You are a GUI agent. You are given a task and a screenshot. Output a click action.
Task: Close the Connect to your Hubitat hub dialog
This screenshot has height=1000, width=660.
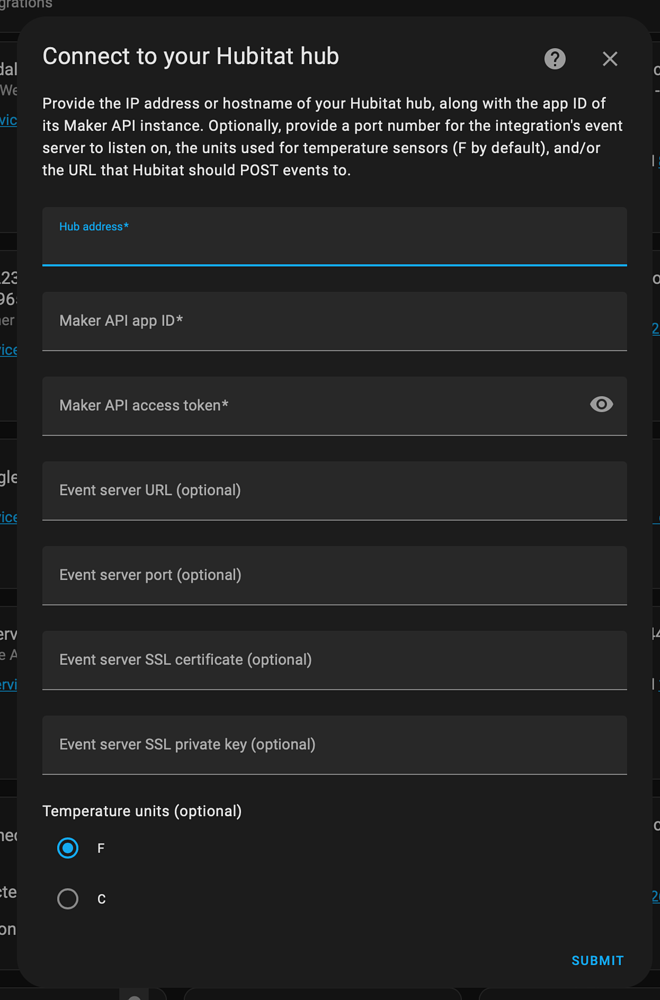[610, 58]
